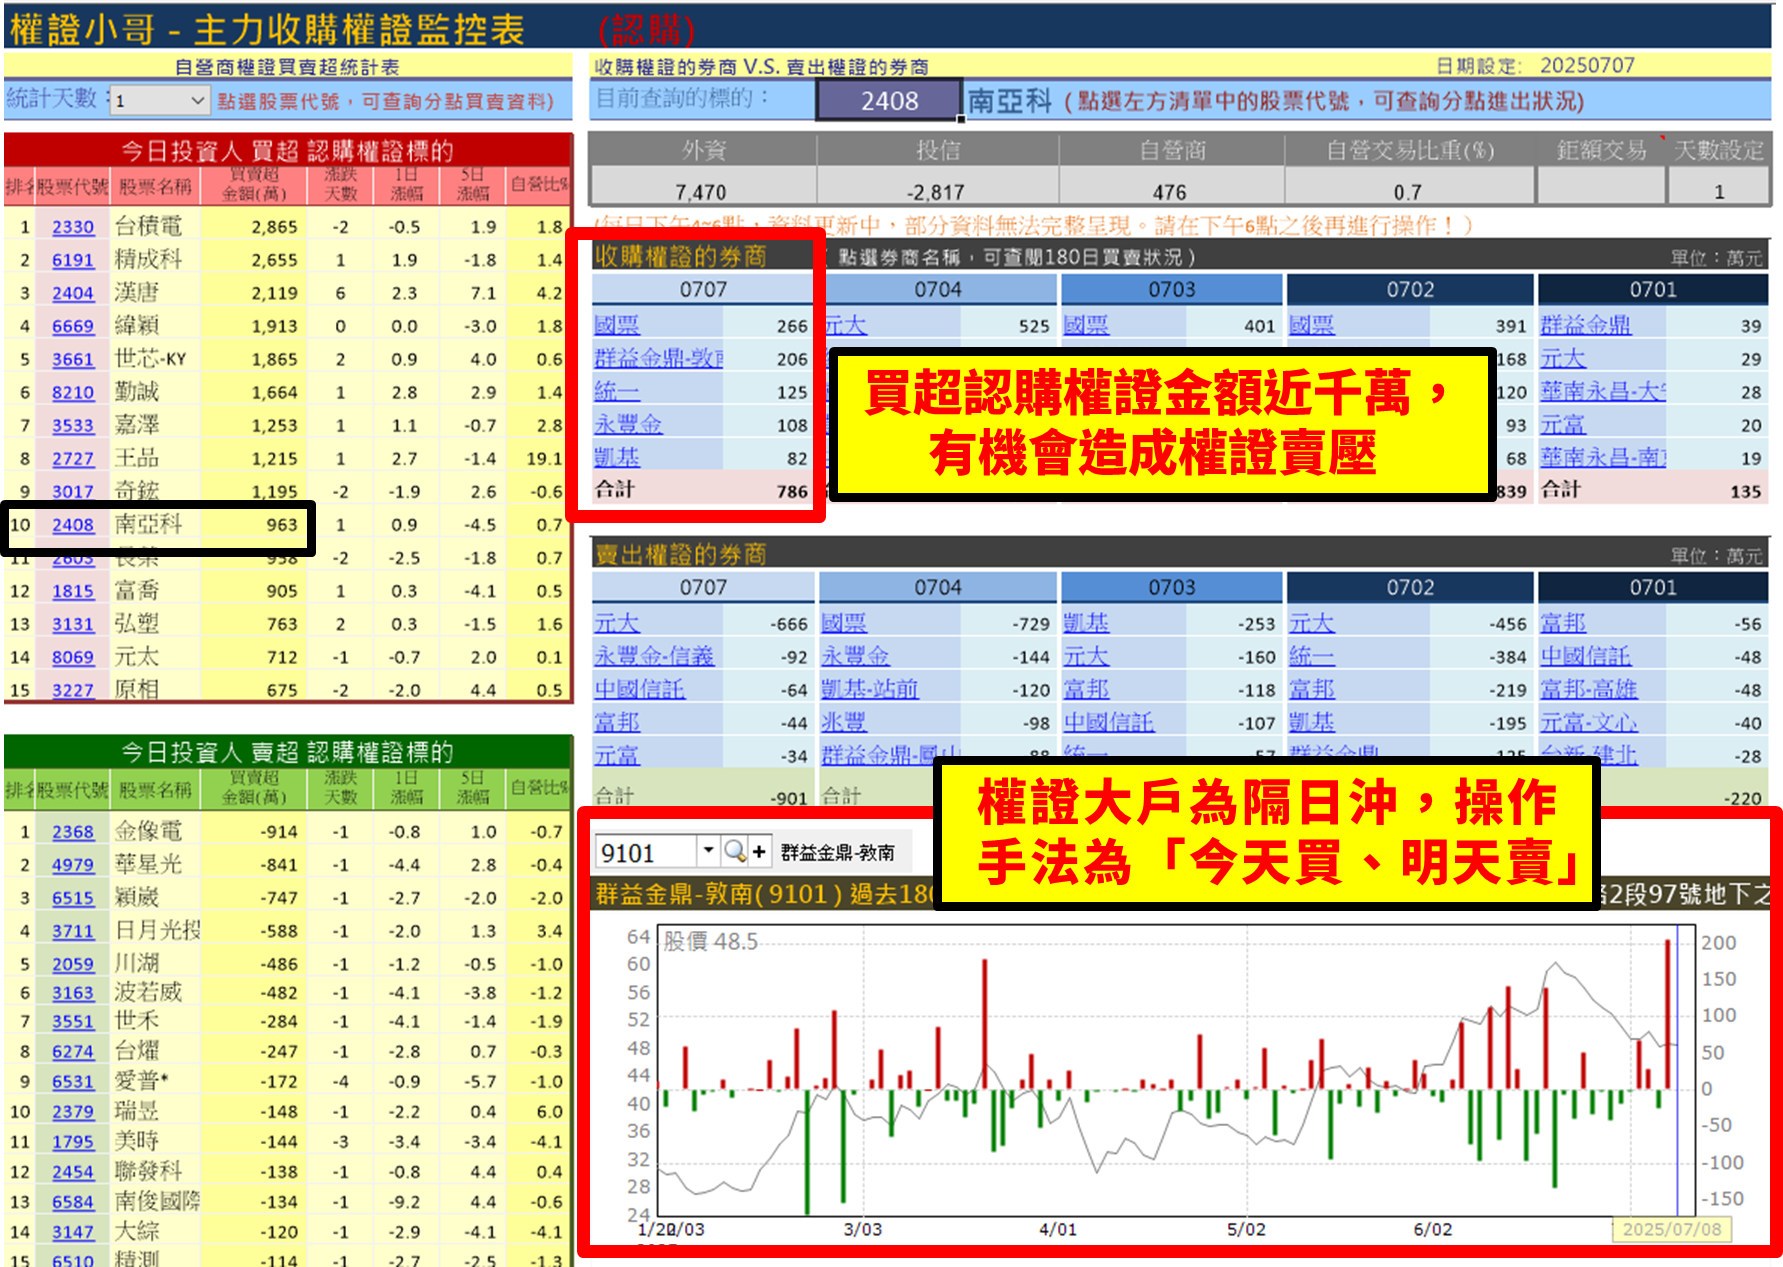Open the 9101 broker code dropdown arrow
The width and height of the screenshot is (1783, 1267).
(x=708, y=851)
